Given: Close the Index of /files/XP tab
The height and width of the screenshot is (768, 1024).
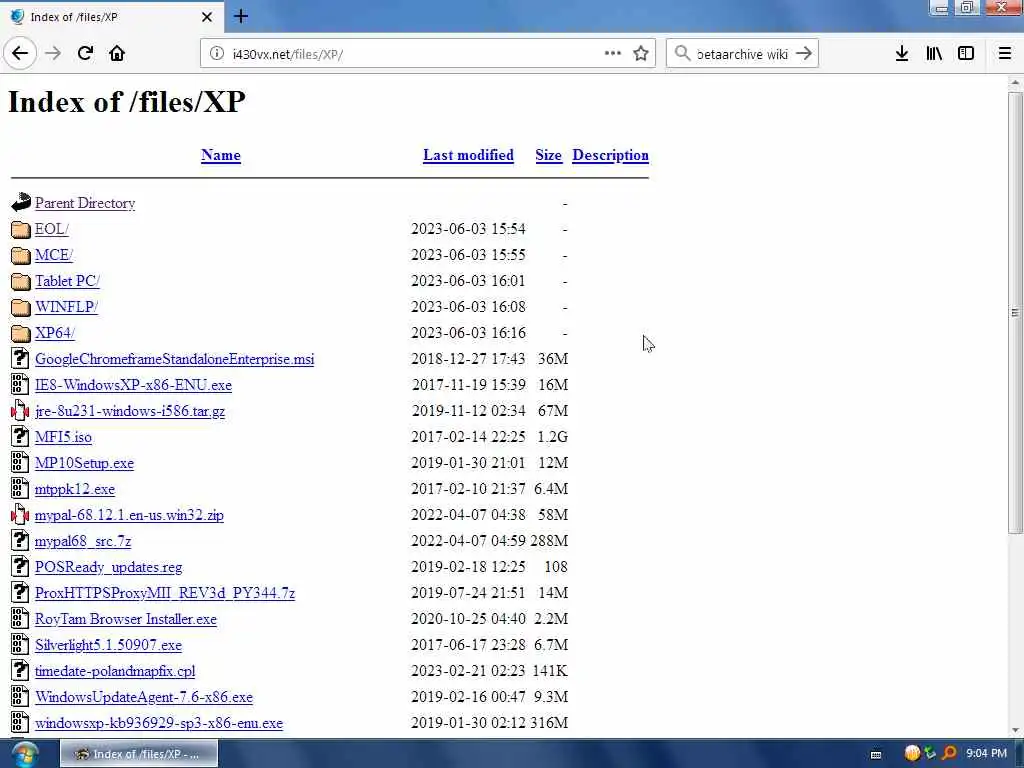Looking at the screenshot, I should 207,17.
